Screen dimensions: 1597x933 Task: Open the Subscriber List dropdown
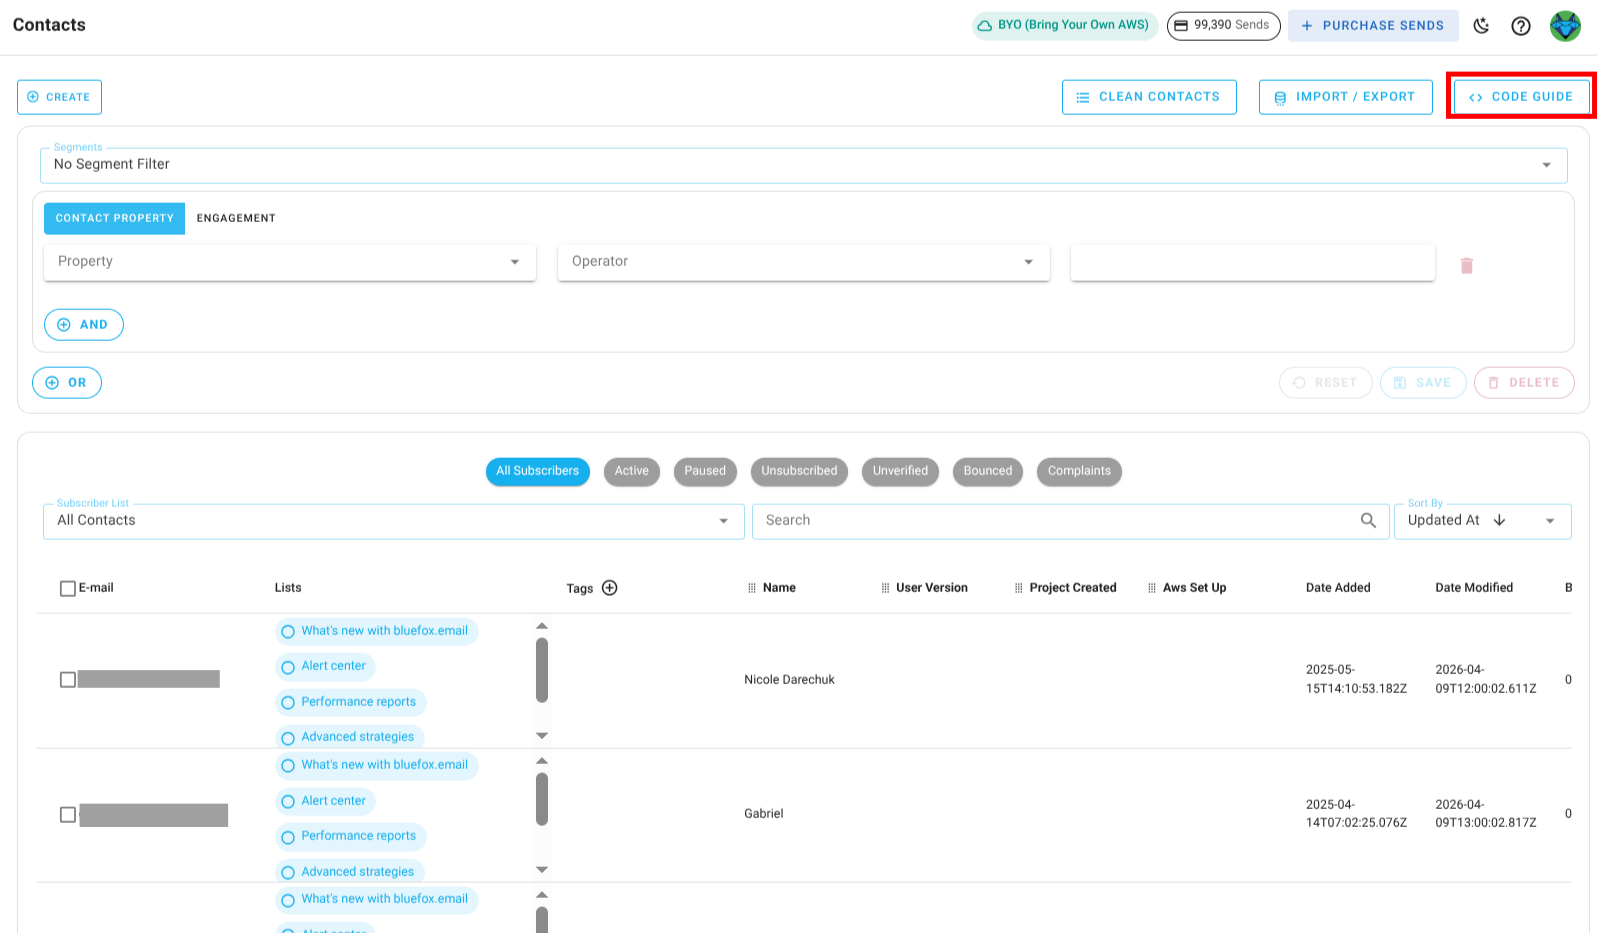tap(394, 521)
